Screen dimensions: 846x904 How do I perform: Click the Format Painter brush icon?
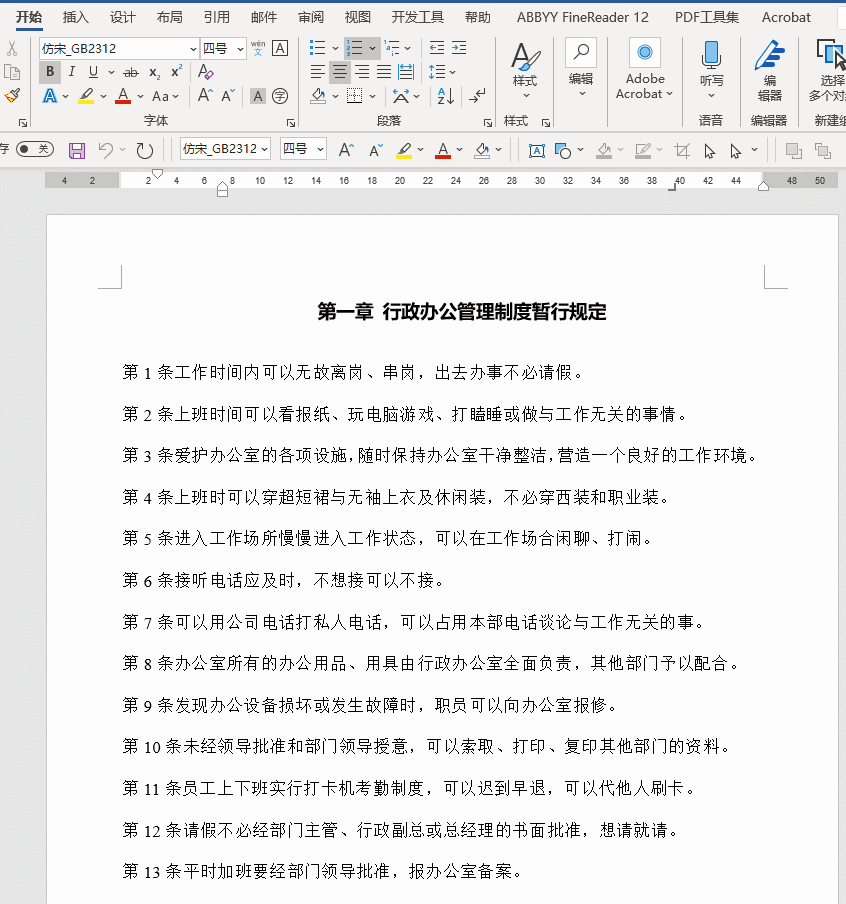(12, 96)
